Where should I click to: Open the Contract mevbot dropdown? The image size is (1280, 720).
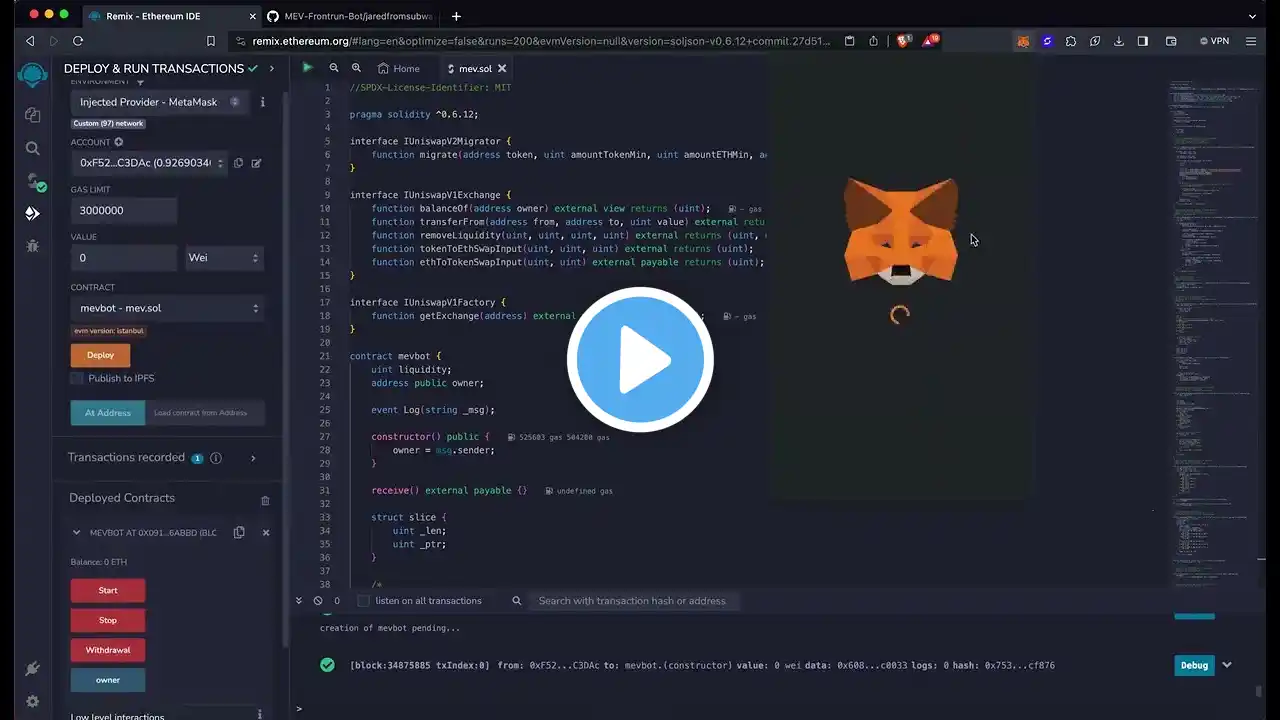click(x=167, y=308)
